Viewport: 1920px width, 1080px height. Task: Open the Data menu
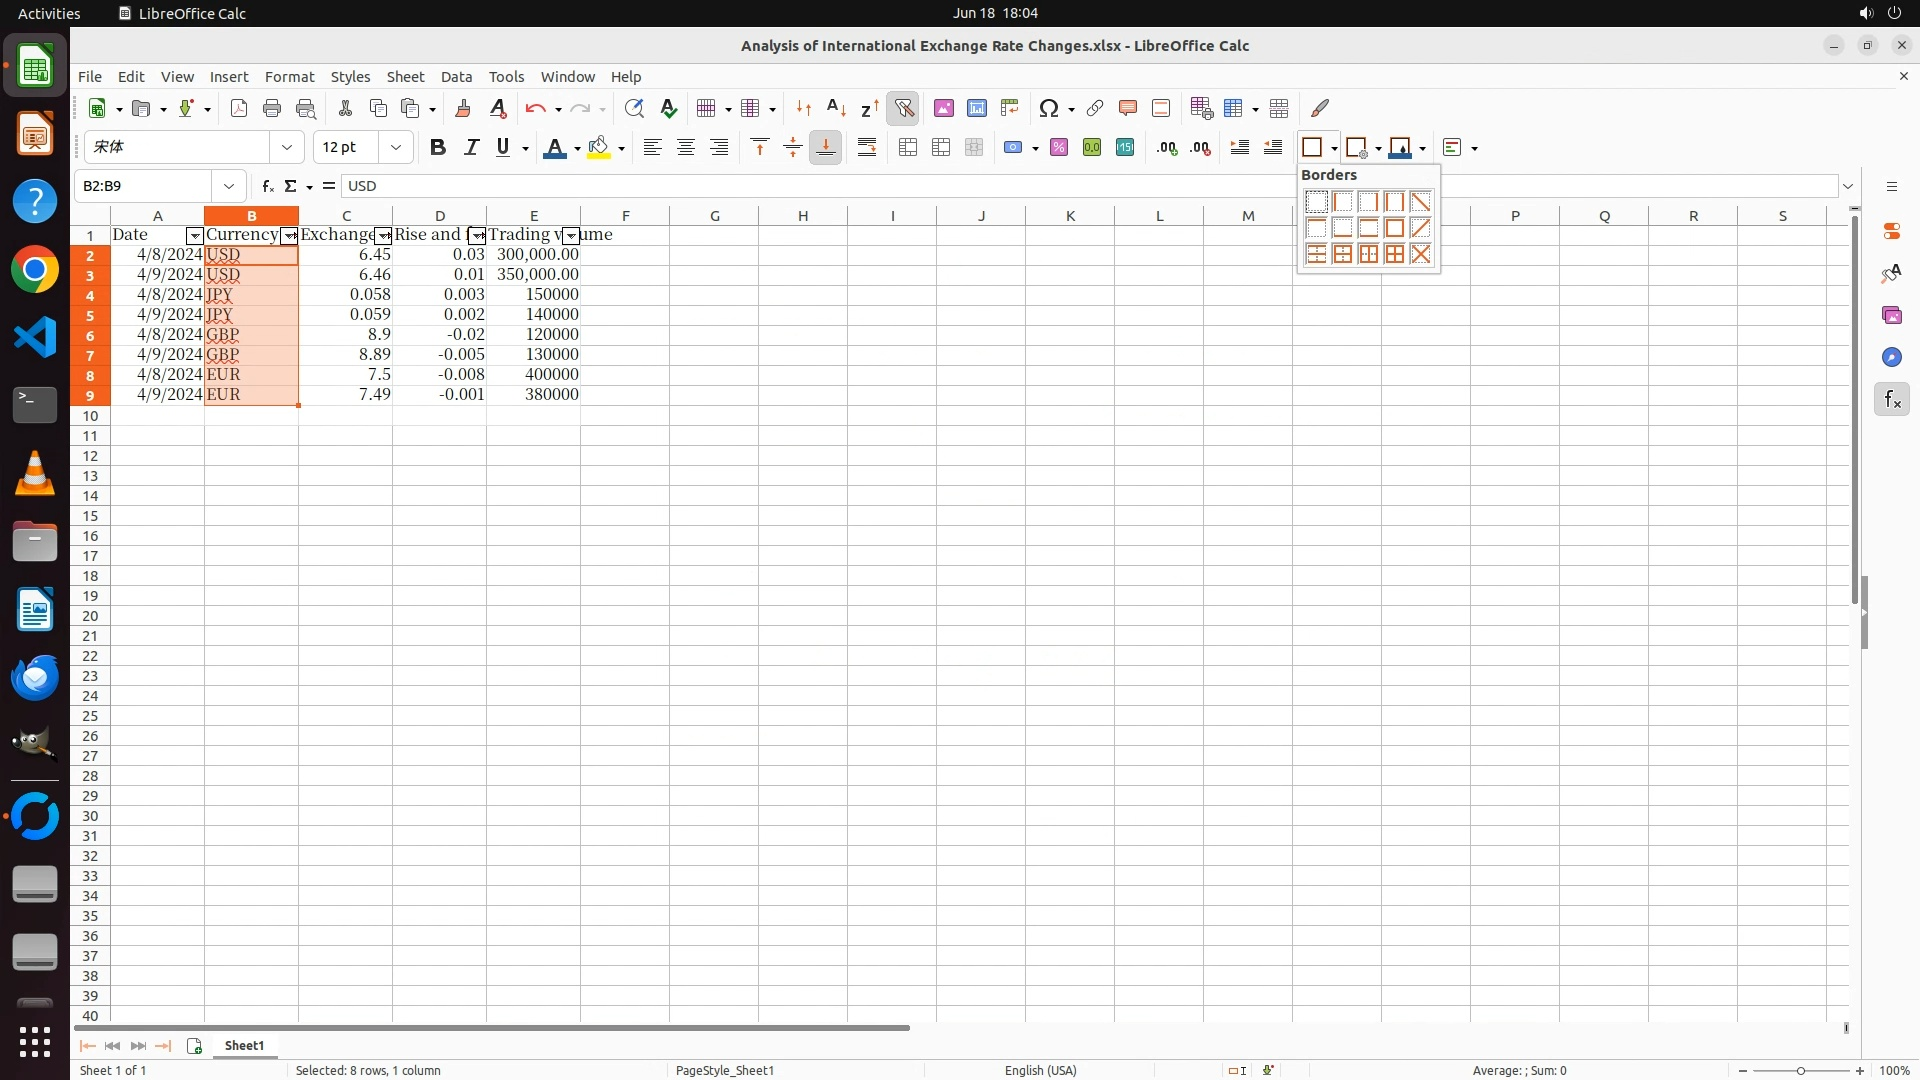coord(456,77)
